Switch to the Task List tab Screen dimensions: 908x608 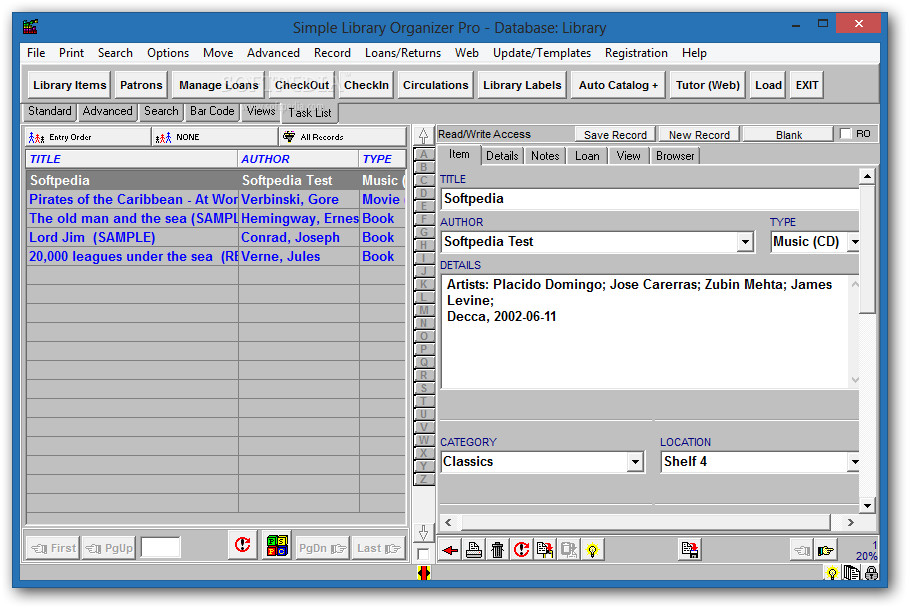coord(310,112)
